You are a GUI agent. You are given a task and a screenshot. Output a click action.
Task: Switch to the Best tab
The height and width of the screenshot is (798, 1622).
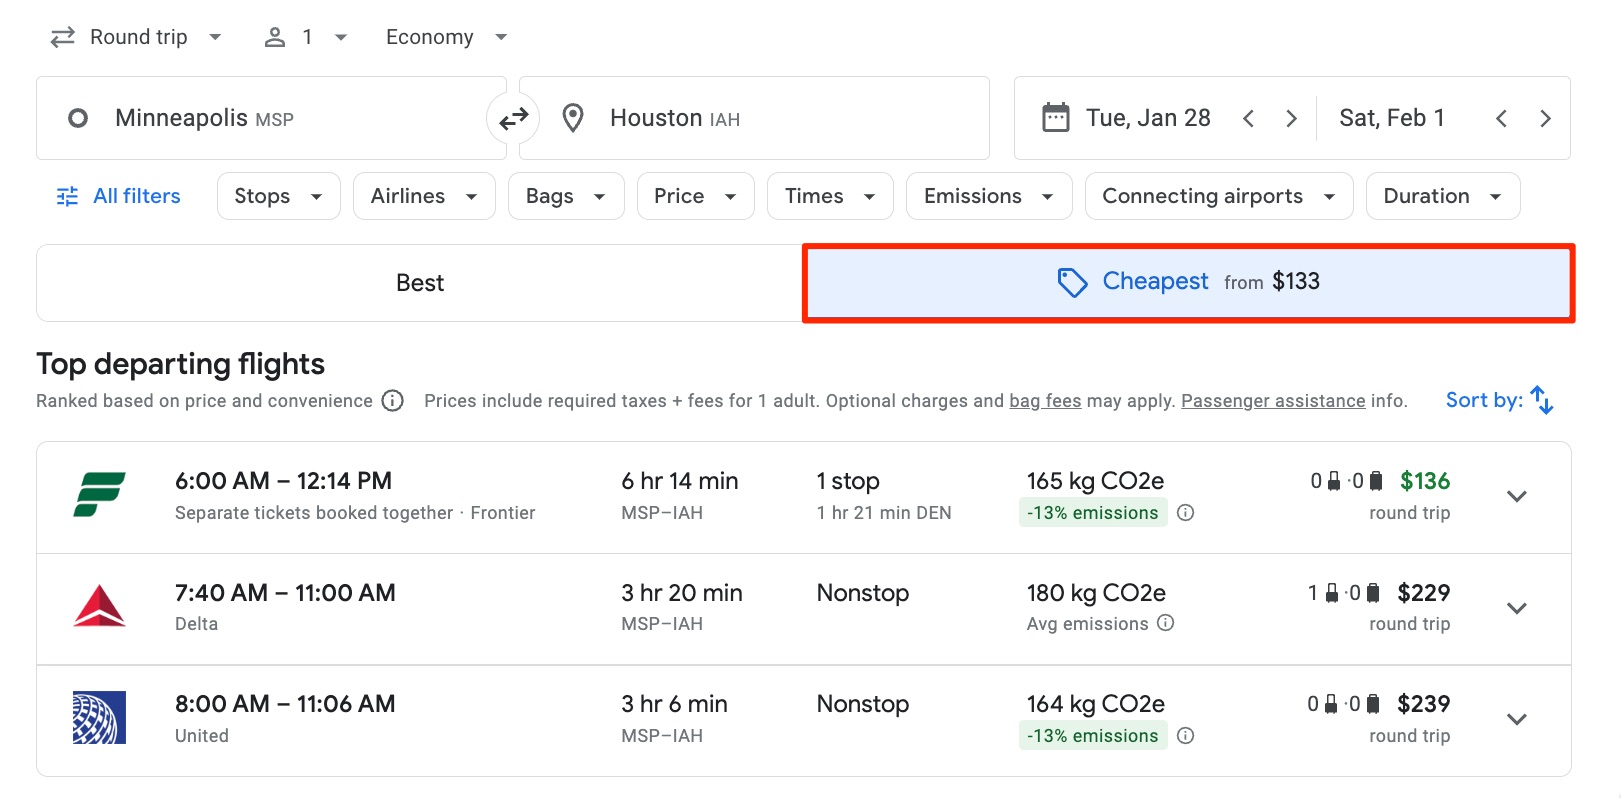click(x=420, y=283)
